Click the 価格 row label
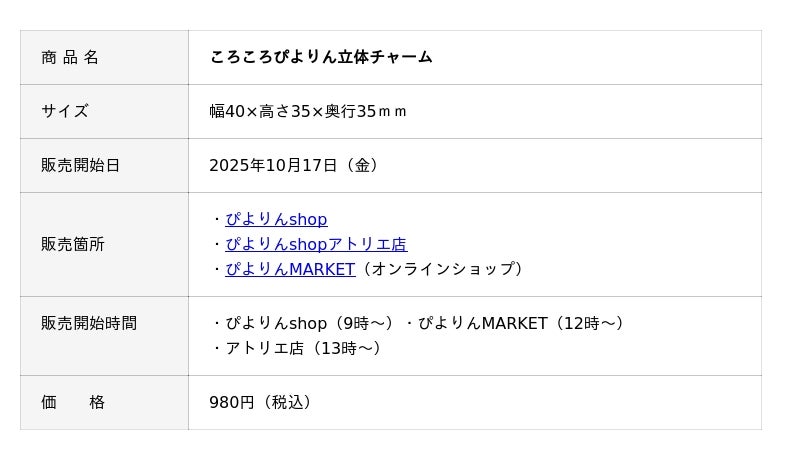The image size is (800, 460). coord(72,402)
